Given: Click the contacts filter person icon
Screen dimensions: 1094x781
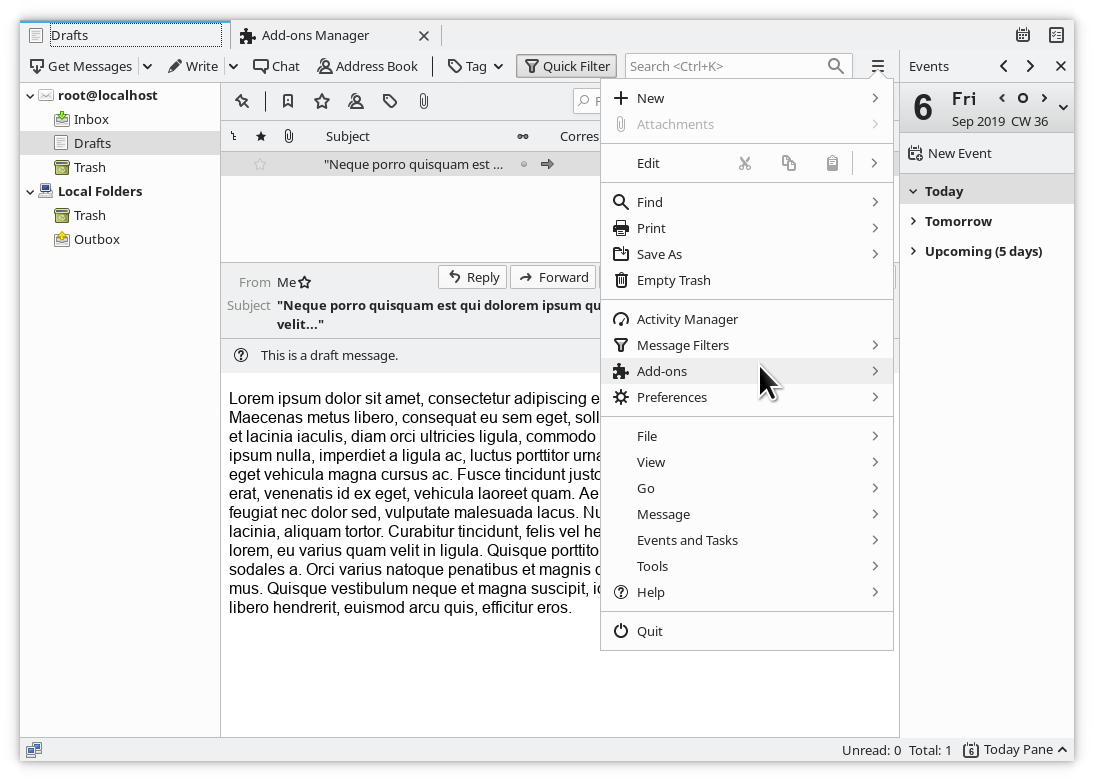Looking at the screenshot, I should (x=356, y=101).
